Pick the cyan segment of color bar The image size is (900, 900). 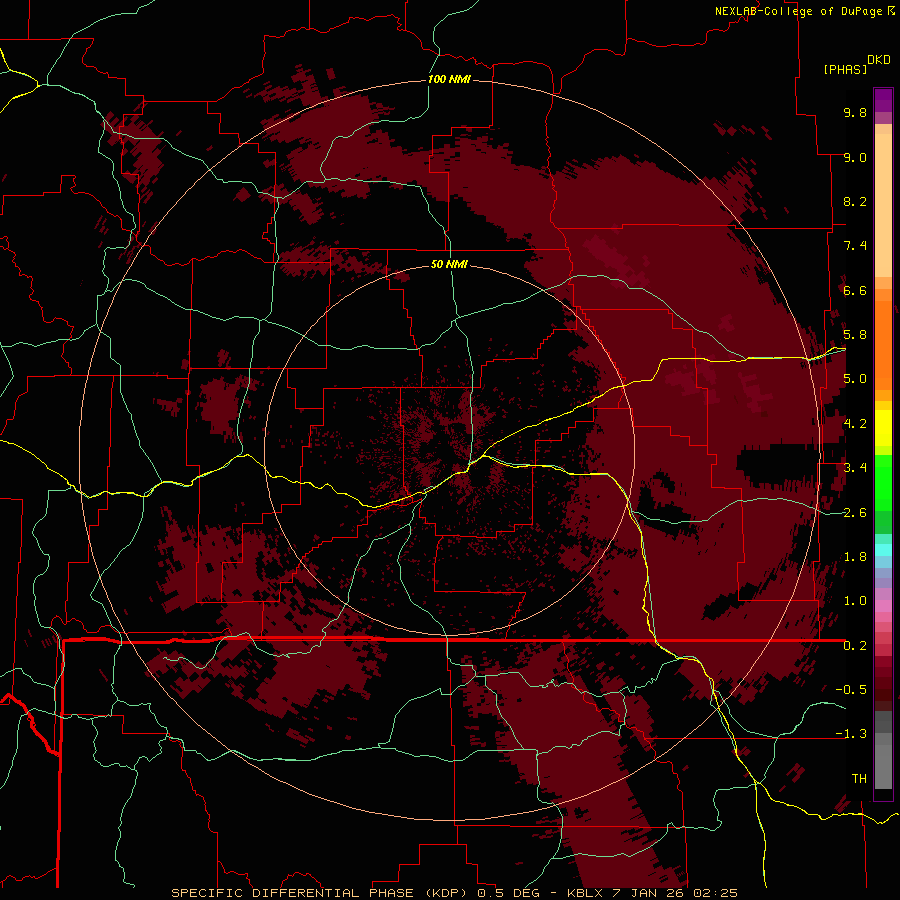[x=883, y=549]
